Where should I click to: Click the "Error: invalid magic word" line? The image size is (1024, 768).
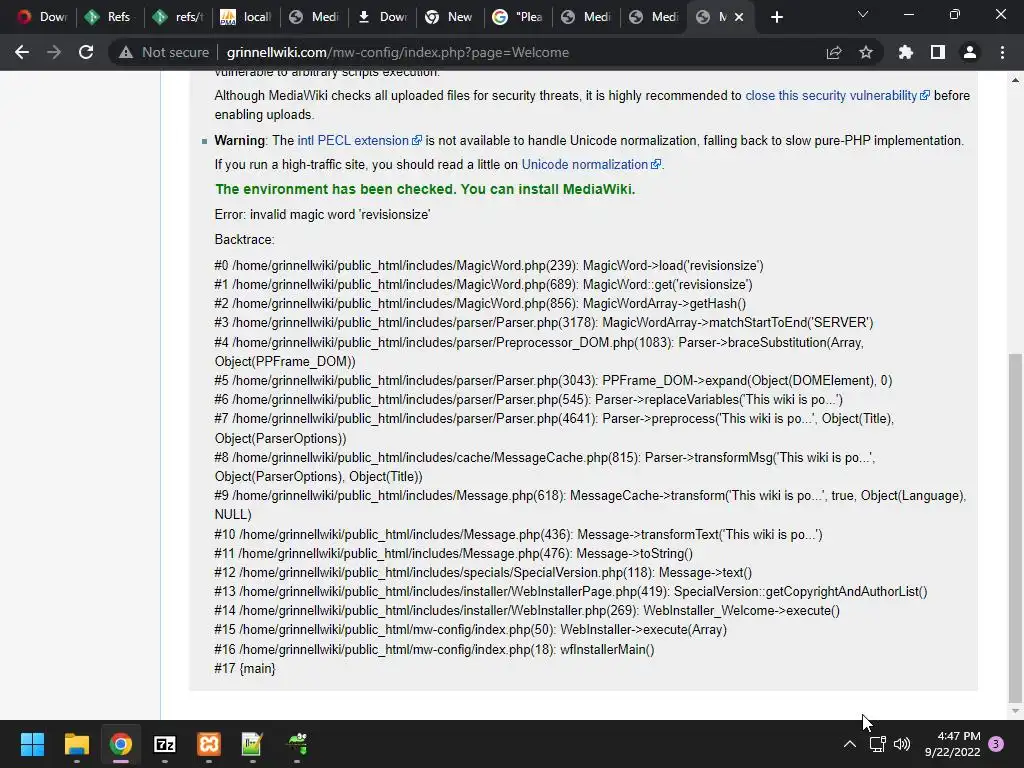(322, 214)
